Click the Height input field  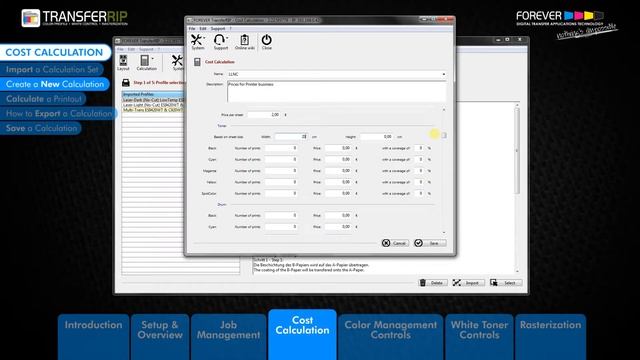[x=376, y=137]
